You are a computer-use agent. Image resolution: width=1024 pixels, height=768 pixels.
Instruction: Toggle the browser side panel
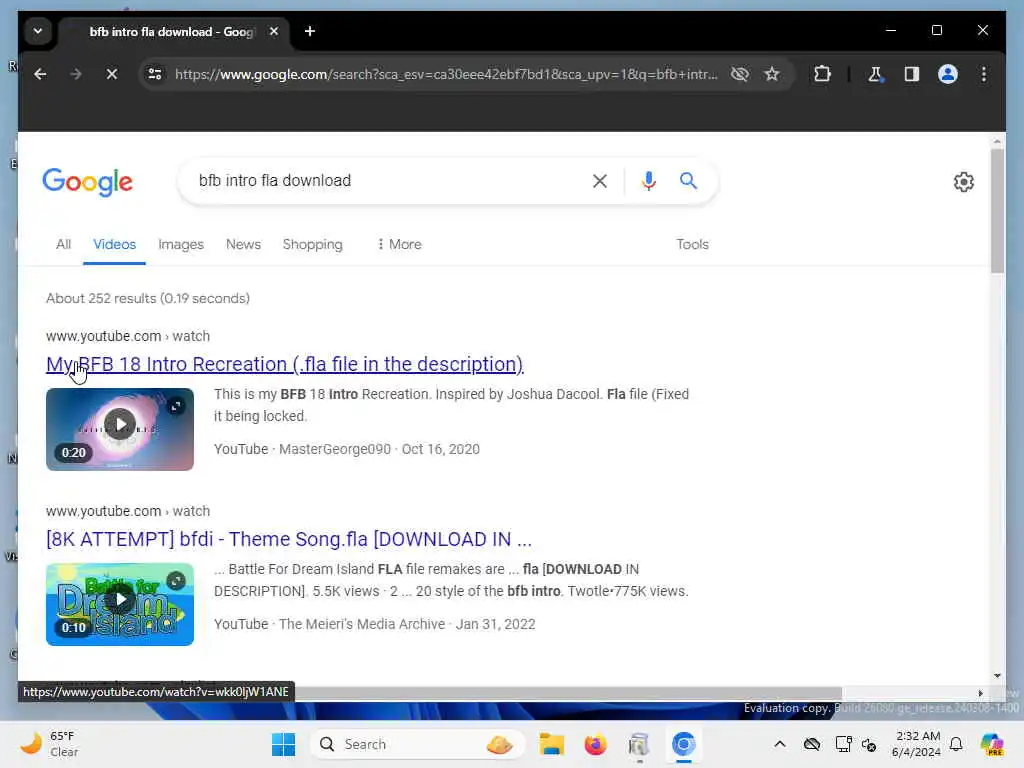[x=912, y=74]
